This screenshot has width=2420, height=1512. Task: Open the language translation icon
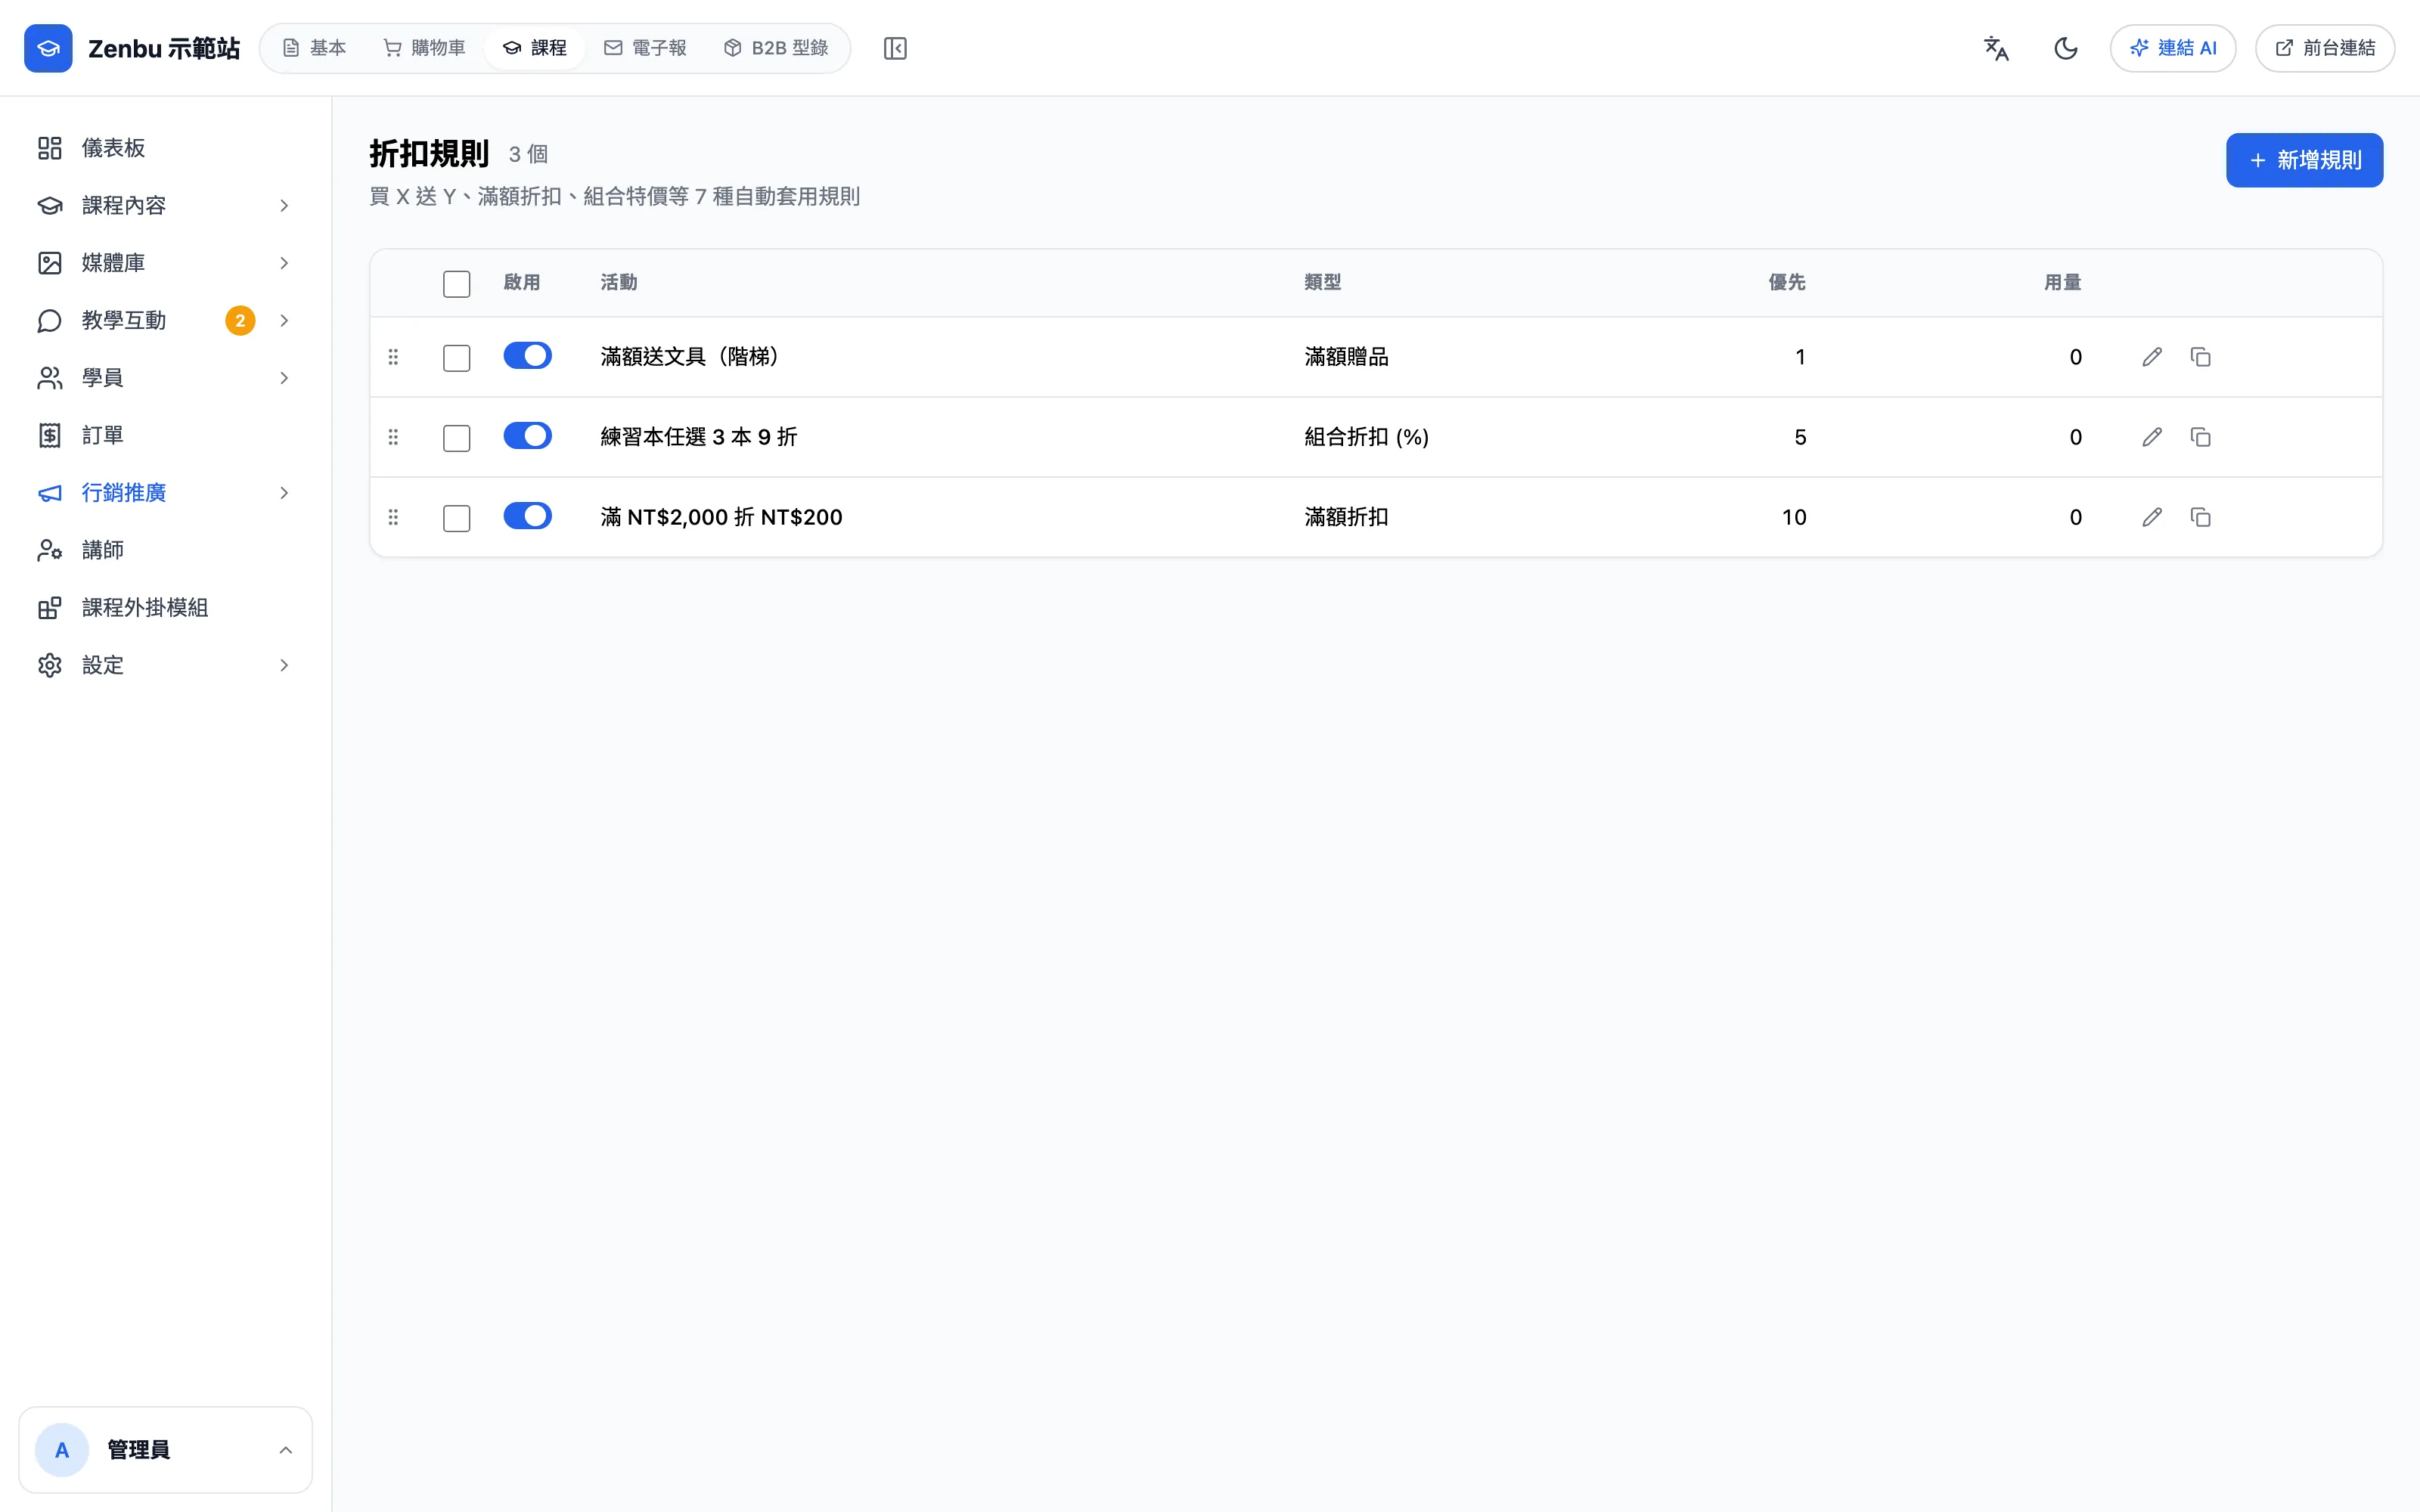tap(1996, 48)
